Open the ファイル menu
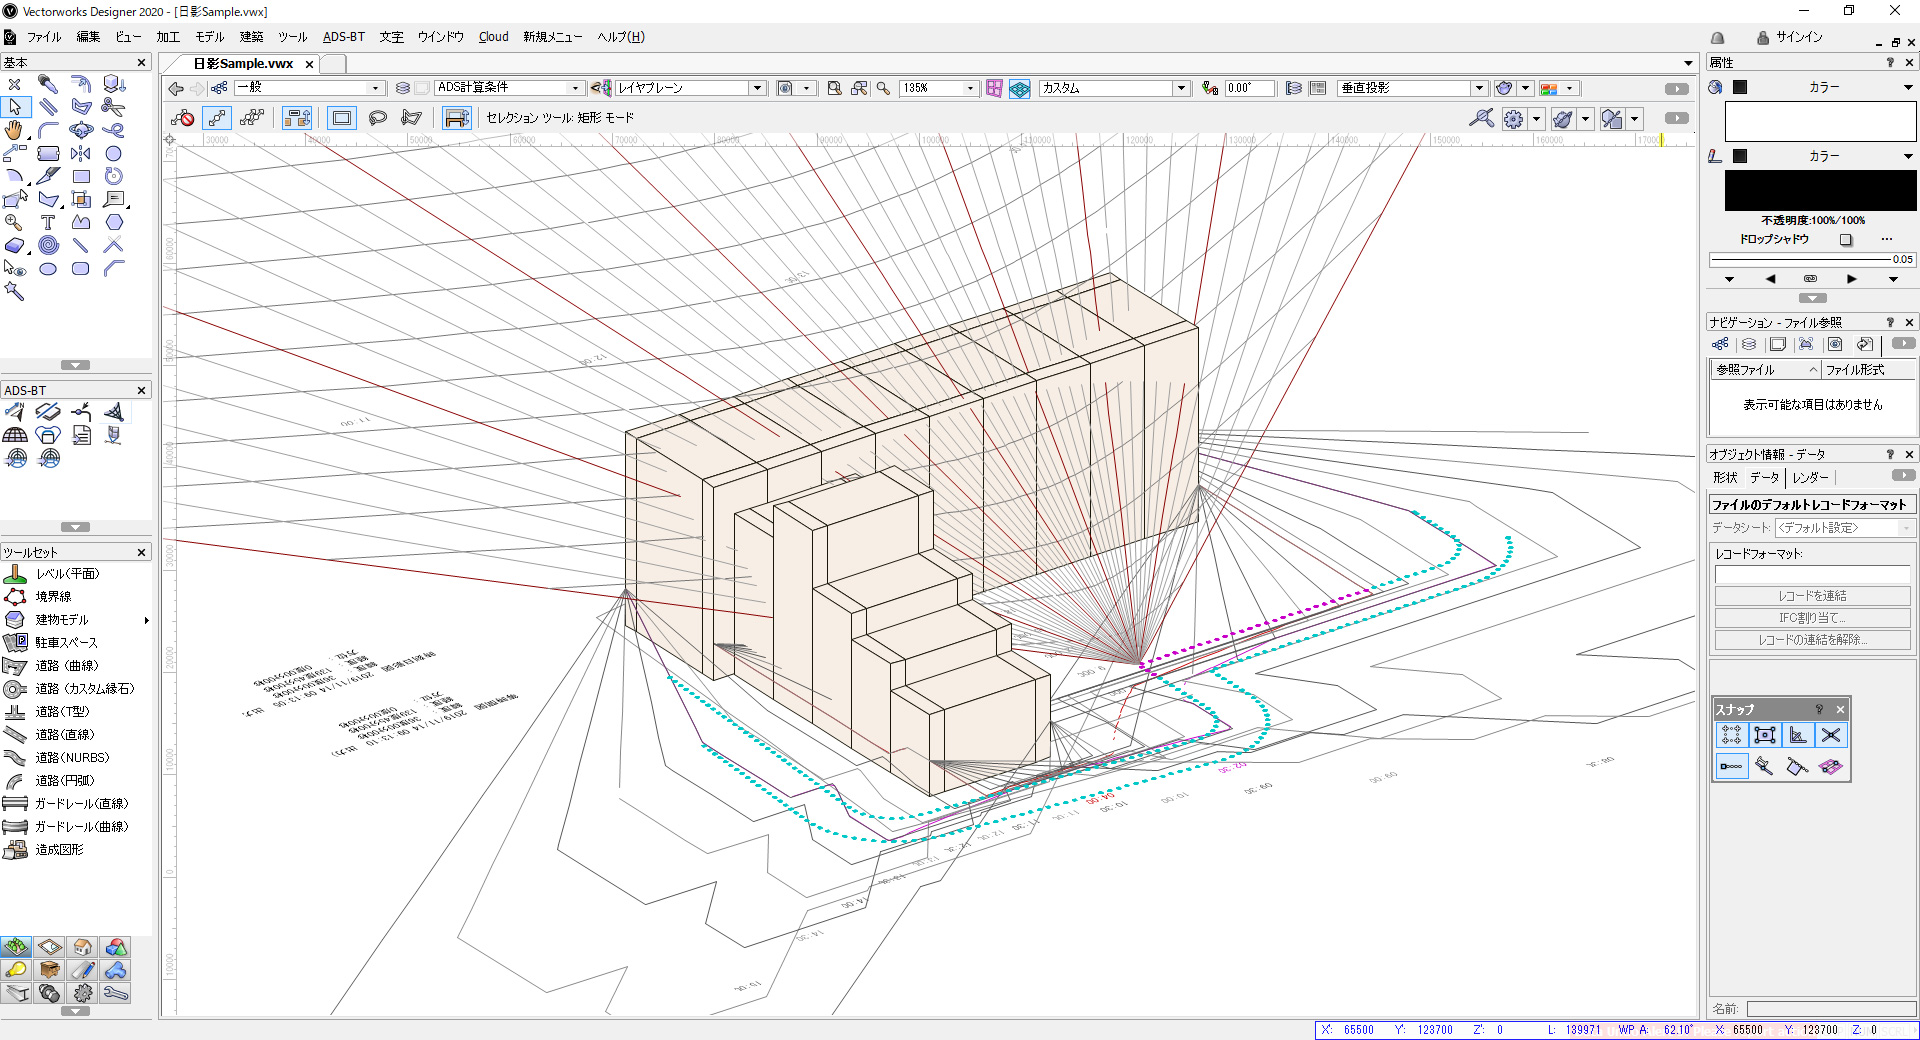This screenshot has width=1920, height=1040. (44, 37)
